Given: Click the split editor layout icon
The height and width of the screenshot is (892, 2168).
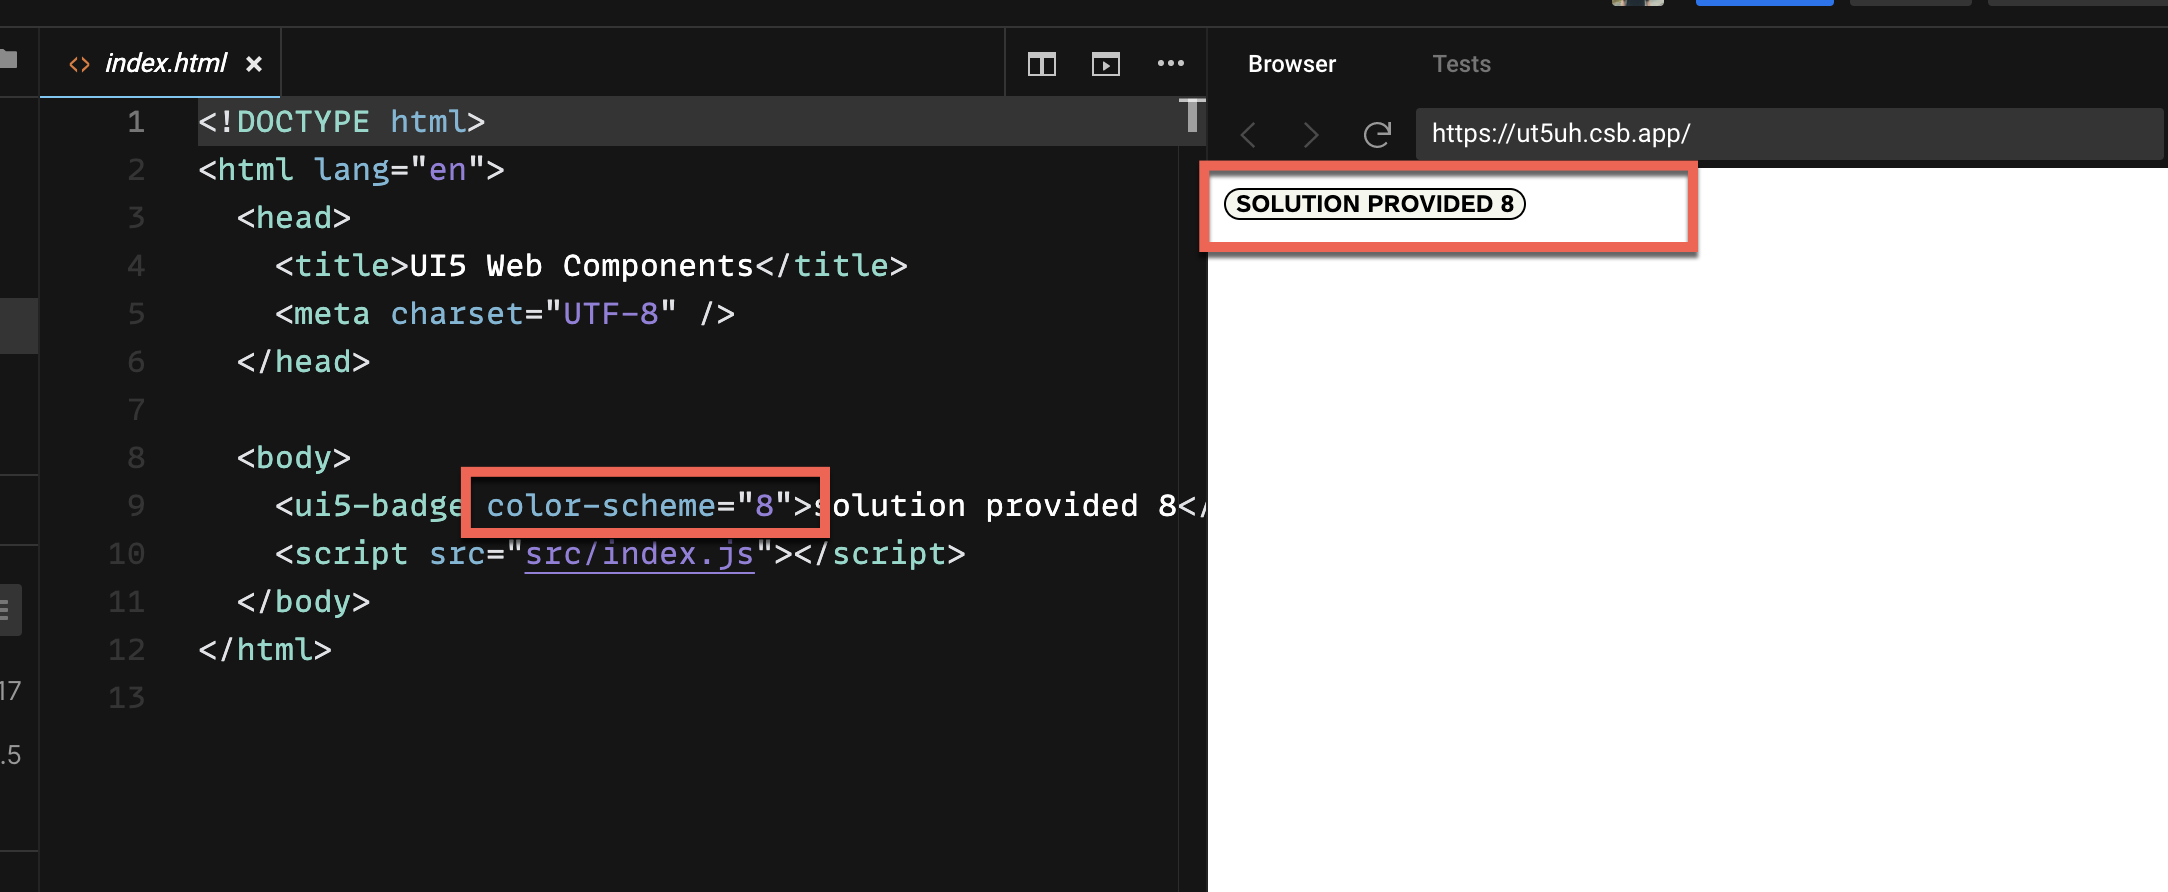Looking at the screenshot, I should [x=1042, y=64].
